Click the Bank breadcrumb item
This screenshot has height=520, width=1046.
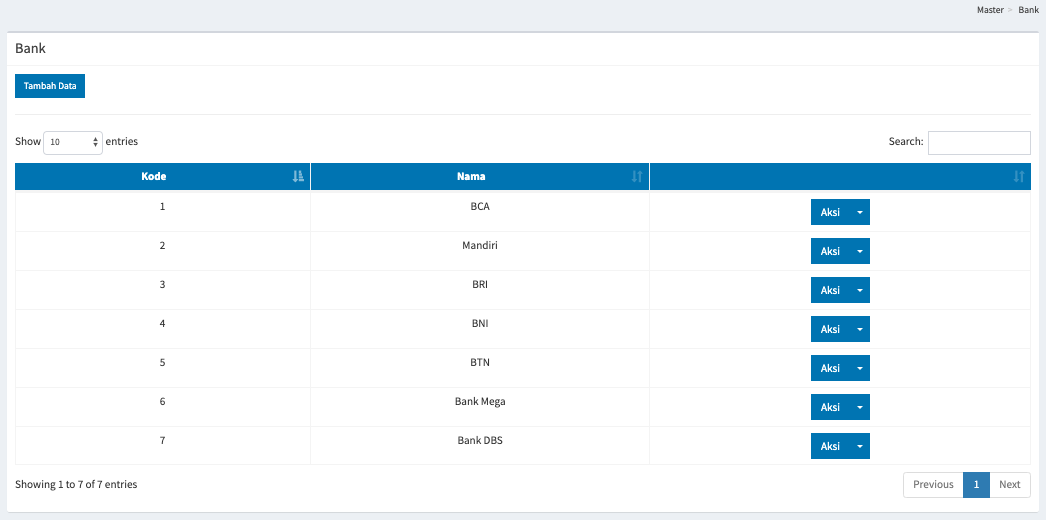click(1029, 10)
